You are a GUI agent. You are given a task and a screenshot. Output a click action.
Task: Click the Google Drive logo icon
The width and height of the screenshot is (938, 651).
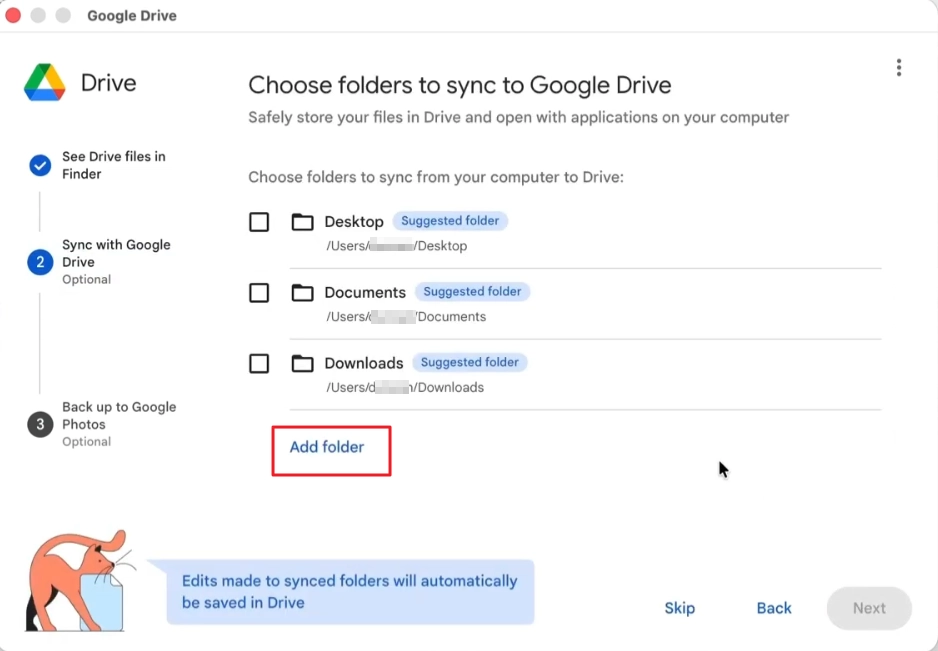pyautogui.click(x=44, y=82)
